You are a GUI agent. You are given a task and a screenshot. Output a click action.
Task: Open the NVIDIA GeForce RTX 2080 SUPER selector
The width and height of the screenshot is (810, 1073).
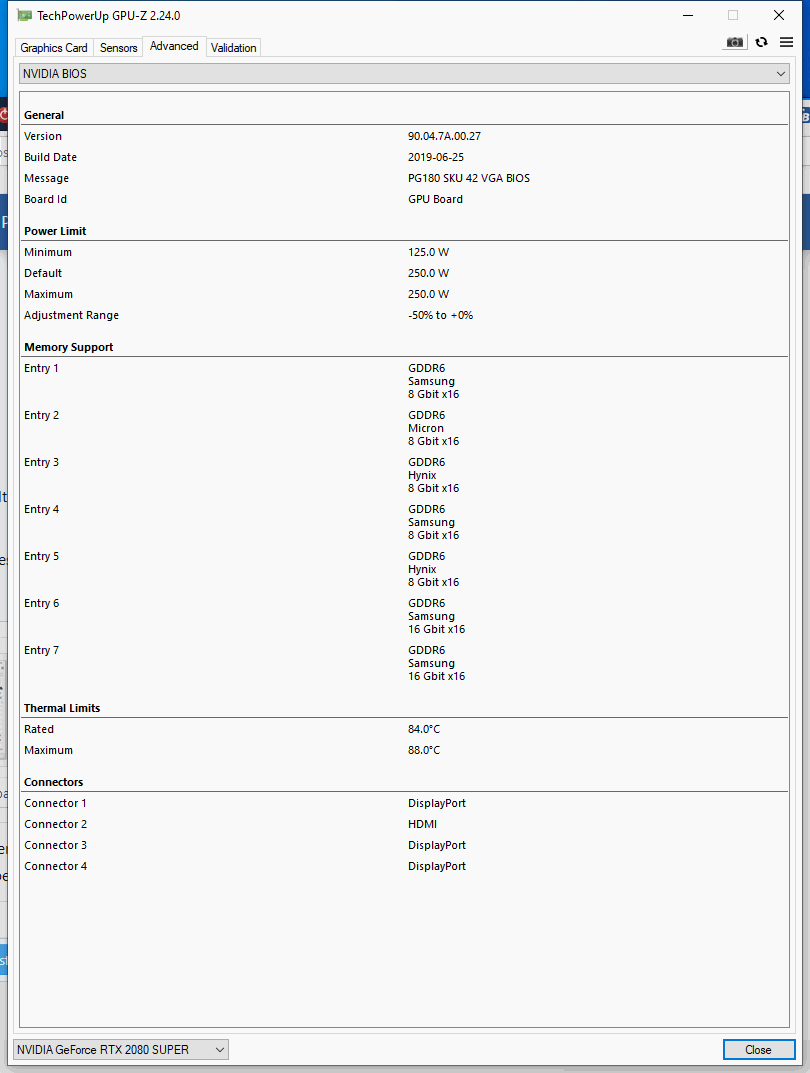pos(120,1049)
